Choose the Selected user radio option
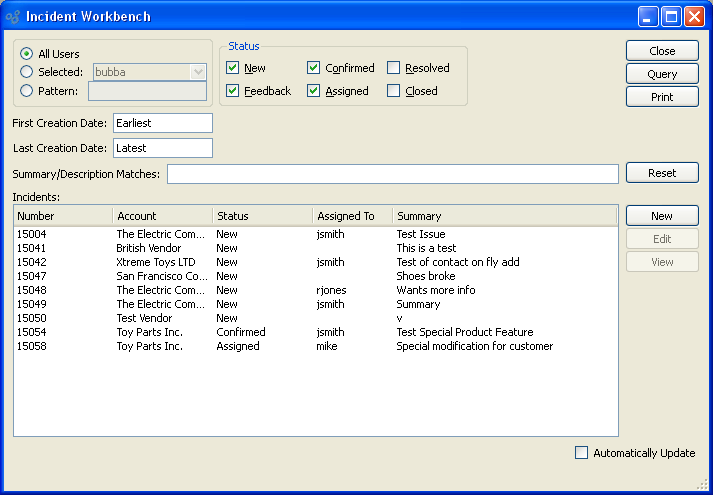Viewport: 713px width, 495px height. 27,72
